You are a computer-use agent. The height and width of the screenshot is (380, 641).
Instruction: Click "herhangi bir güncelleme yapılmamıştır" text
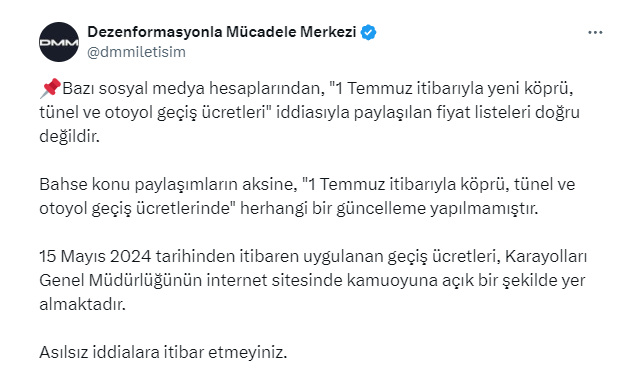389,208
